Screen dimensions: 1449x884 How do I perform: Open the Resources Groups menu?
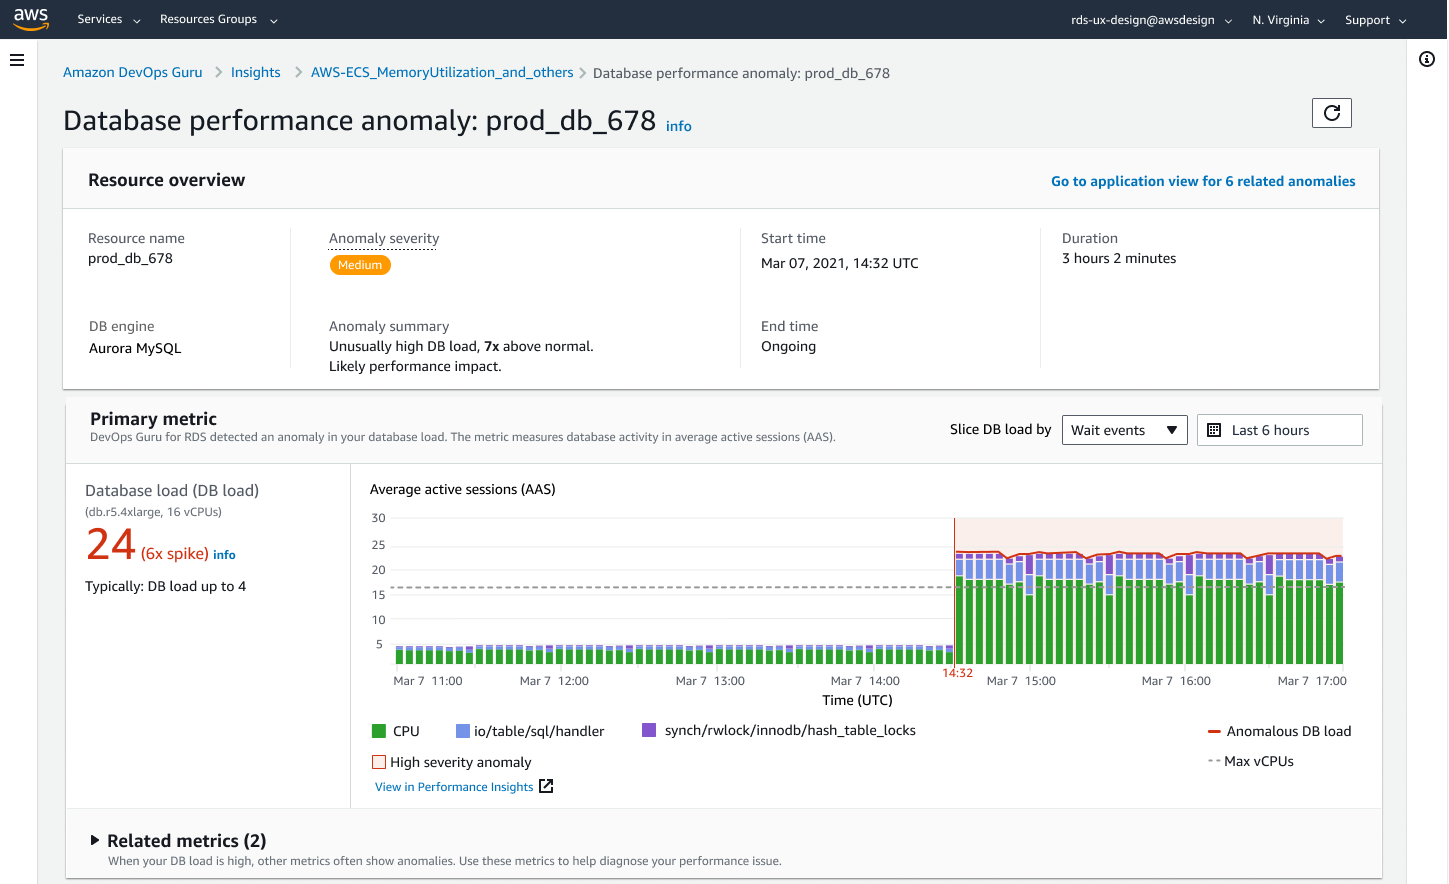[x=218, y=19]
